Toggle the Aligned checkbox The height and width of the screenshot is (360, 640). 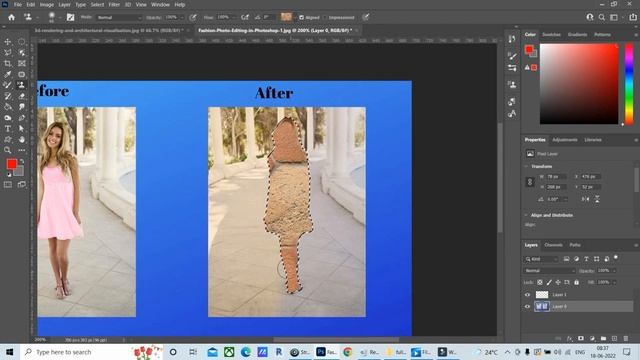(x=302, y=18)
